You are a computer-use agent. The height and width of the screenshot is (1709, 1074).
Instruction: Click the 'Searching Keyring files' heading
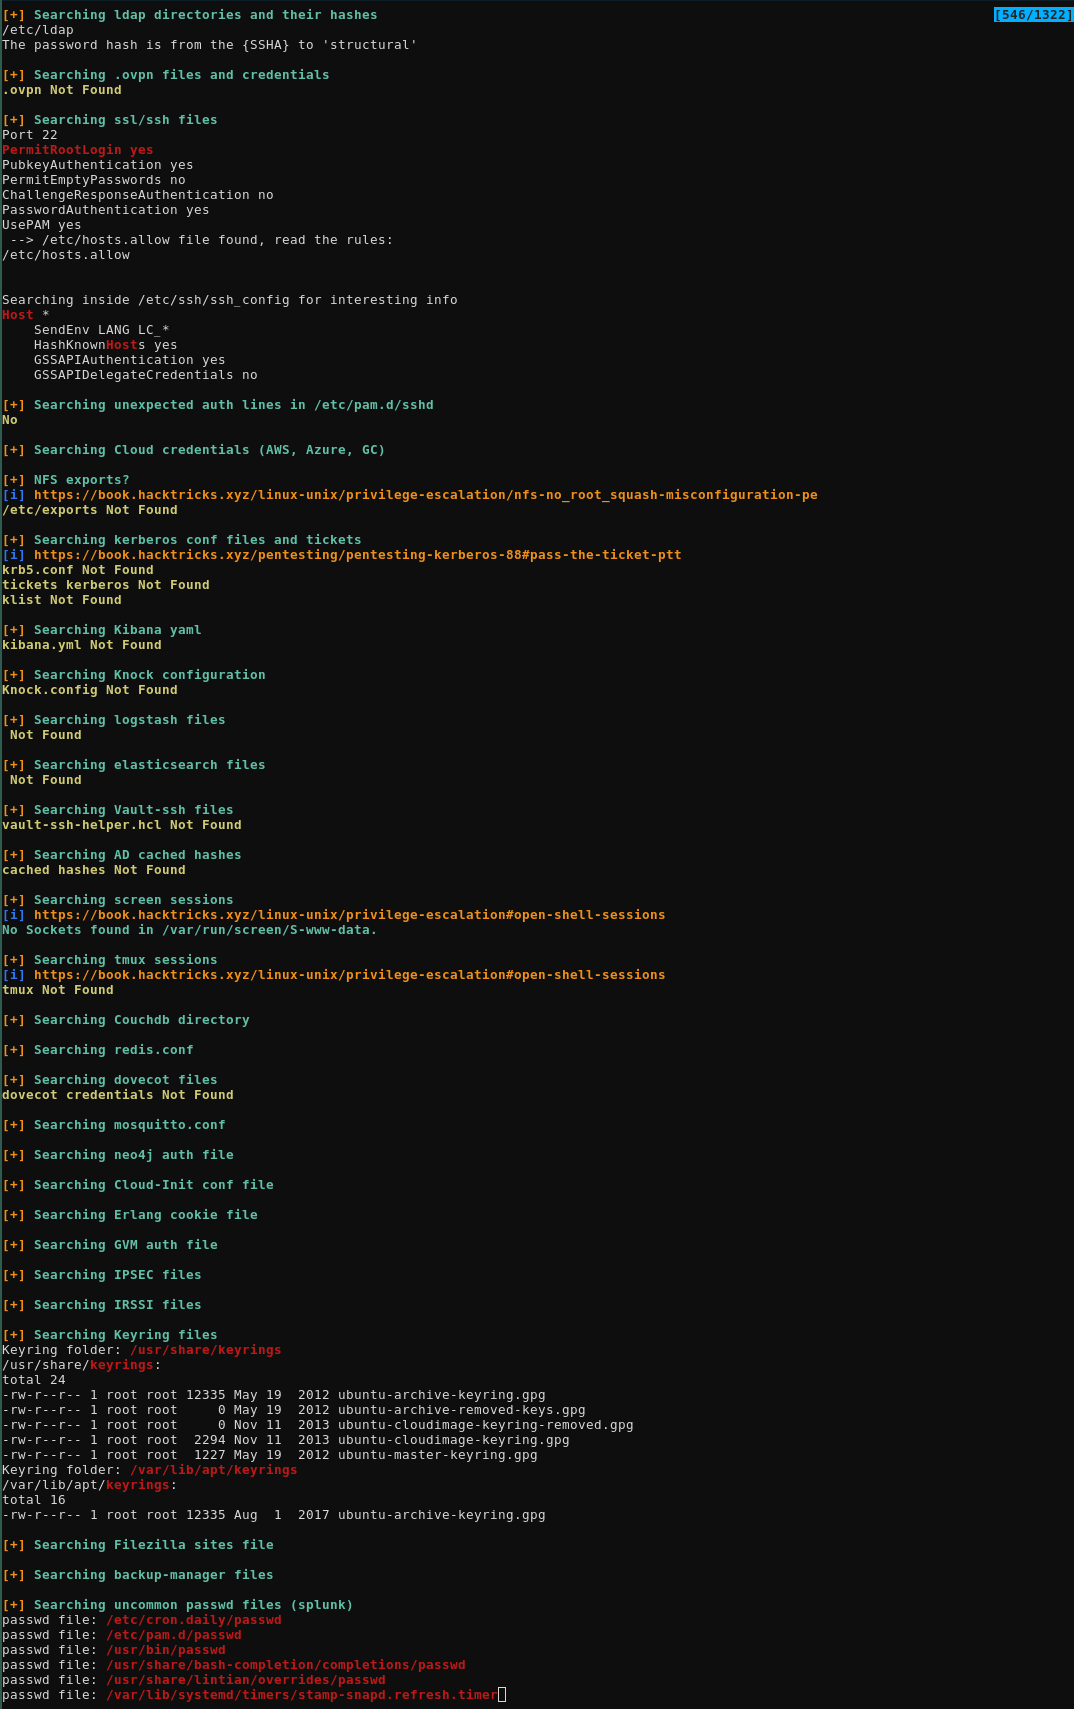[x=125, y=1335]
